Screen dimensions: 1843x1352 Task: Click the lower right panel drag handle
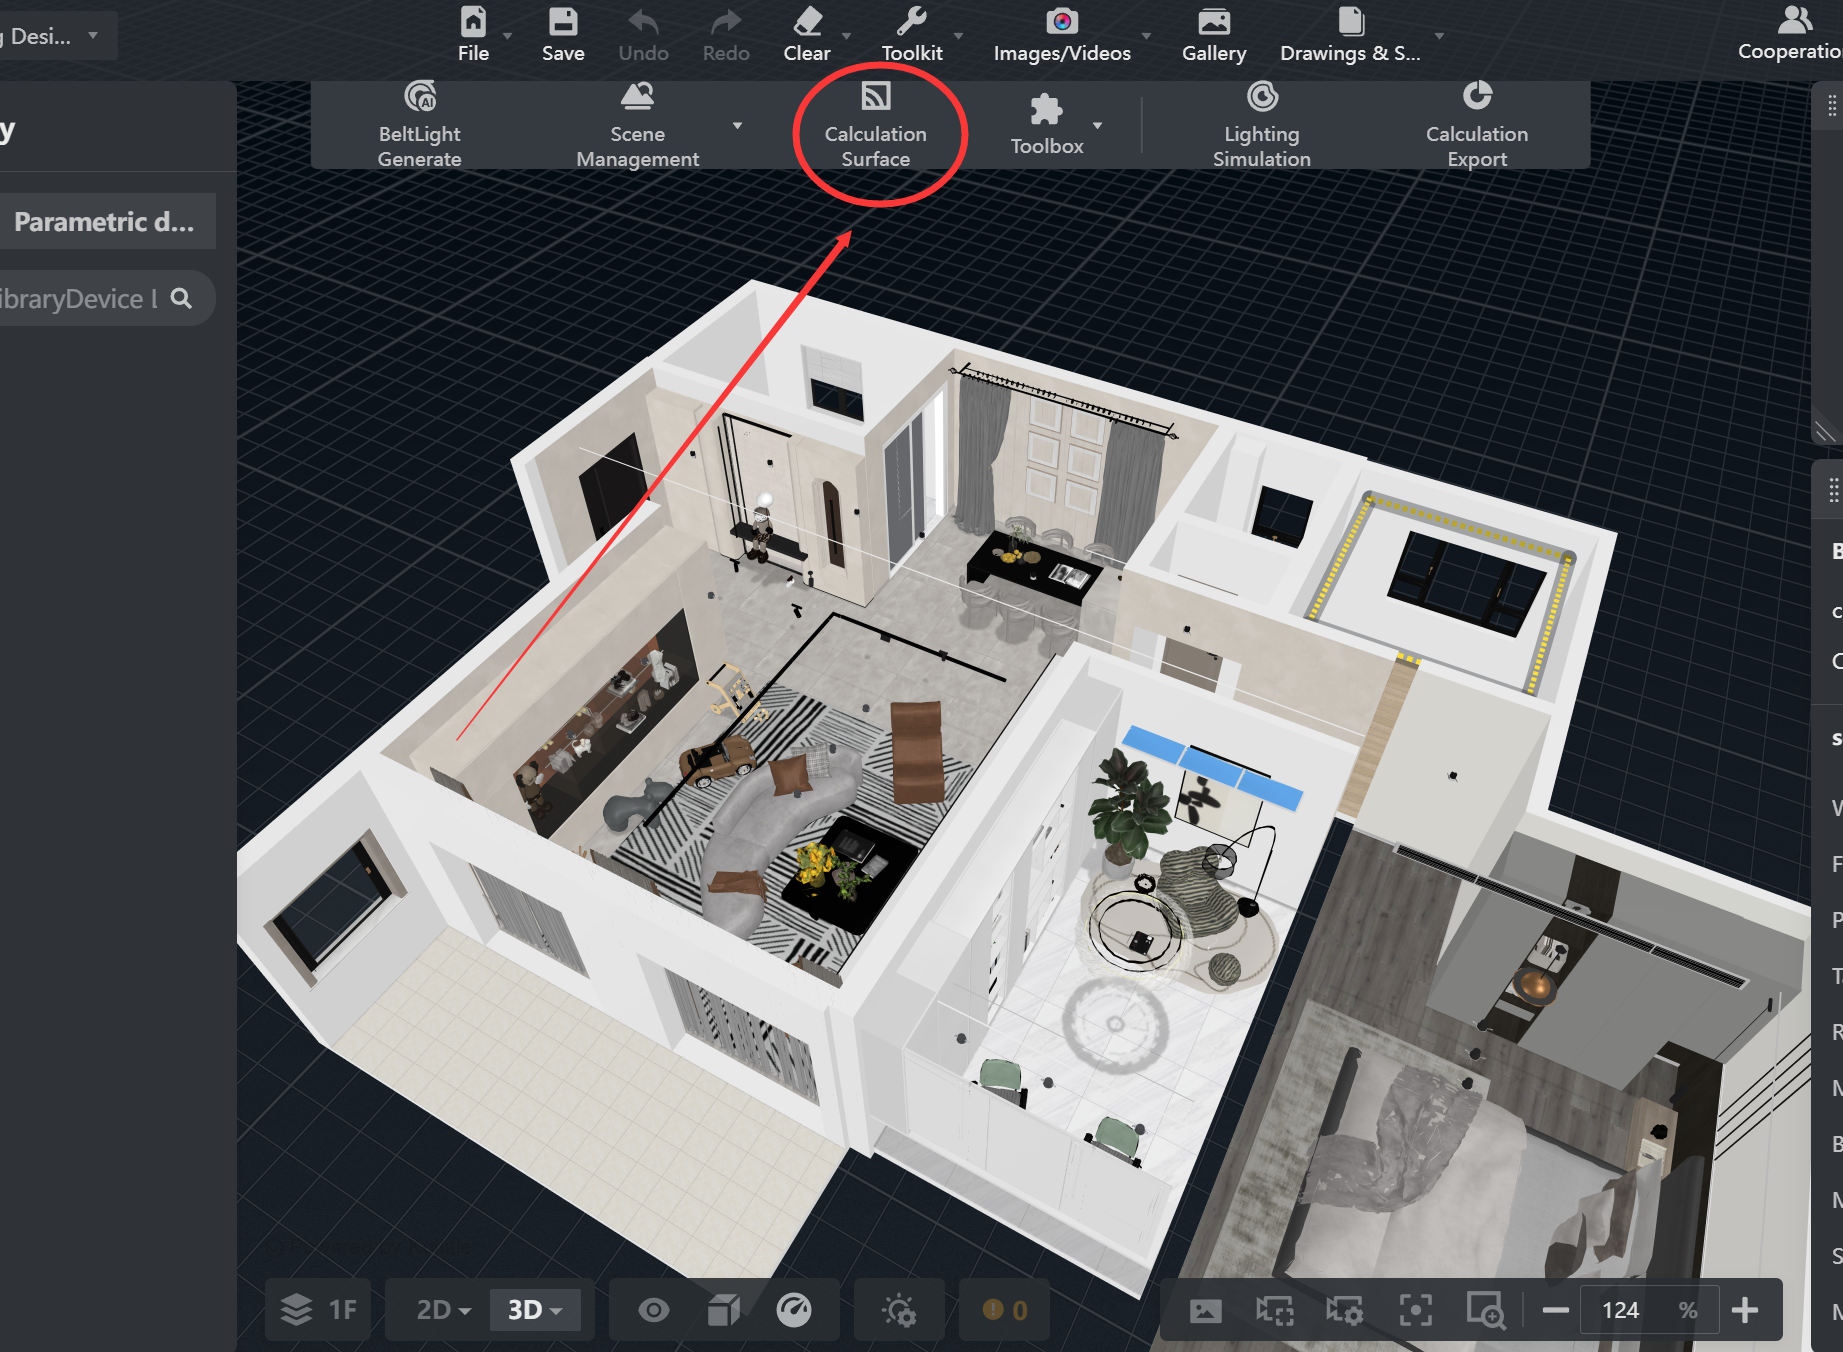[x=1833, y=490]
